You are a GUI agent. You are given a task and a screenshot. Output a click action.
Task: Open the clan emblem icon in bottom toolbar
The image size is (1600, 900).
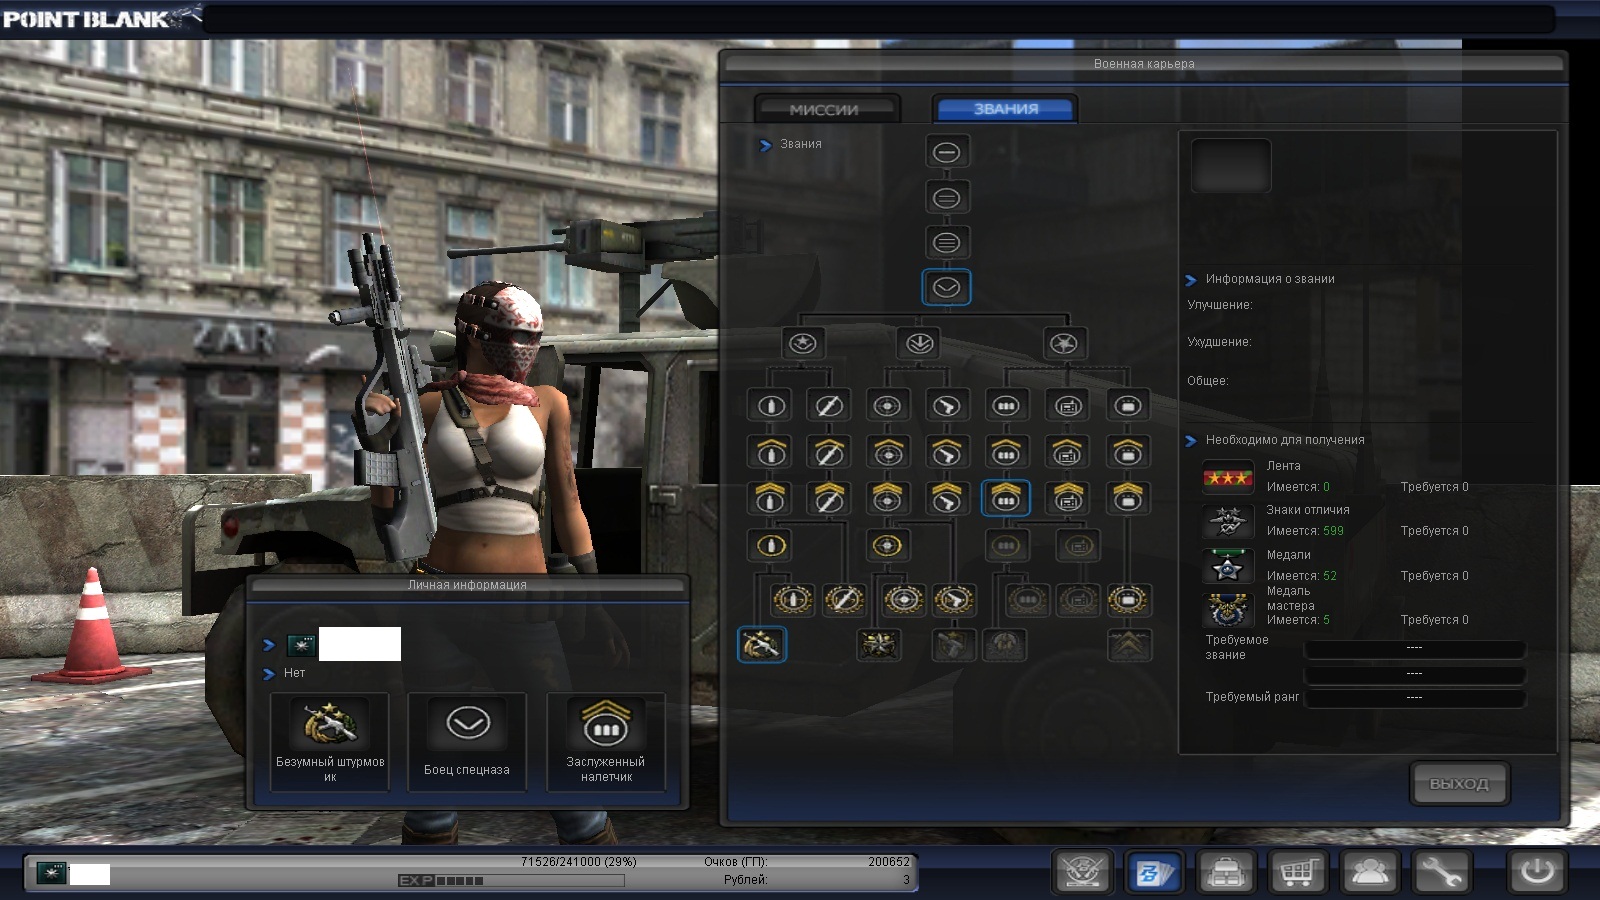[x=1083, y=872]
